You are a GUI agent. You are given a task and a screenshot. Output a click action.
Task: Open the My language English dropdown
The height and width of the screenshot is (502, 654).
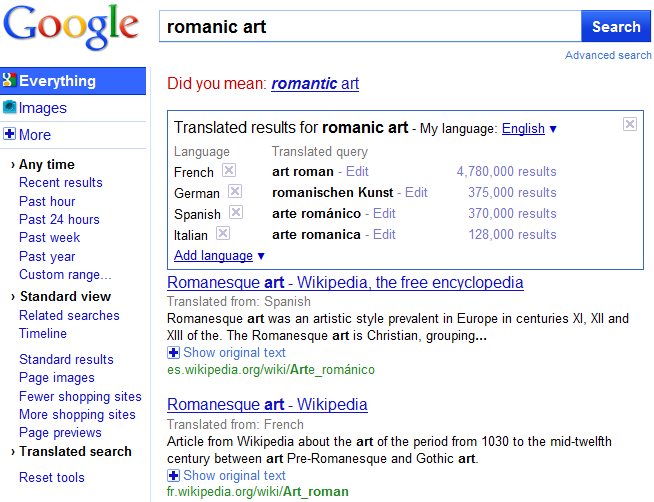coord(529,128)
